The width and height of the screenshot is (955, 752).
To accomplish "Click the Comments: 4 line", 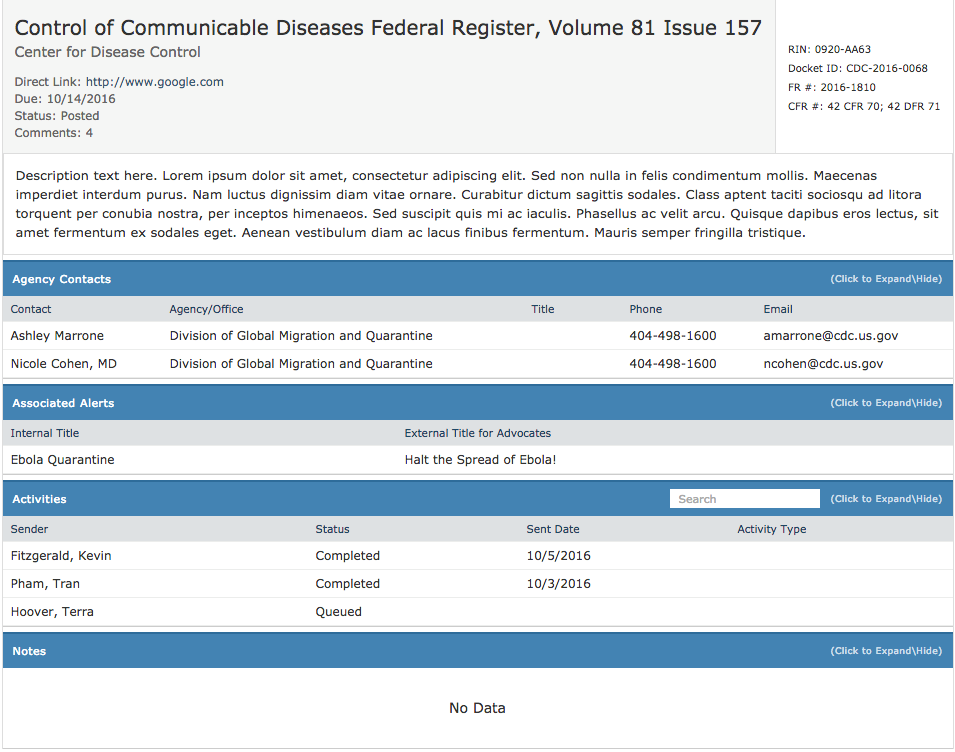I will [x=54, y=133].
